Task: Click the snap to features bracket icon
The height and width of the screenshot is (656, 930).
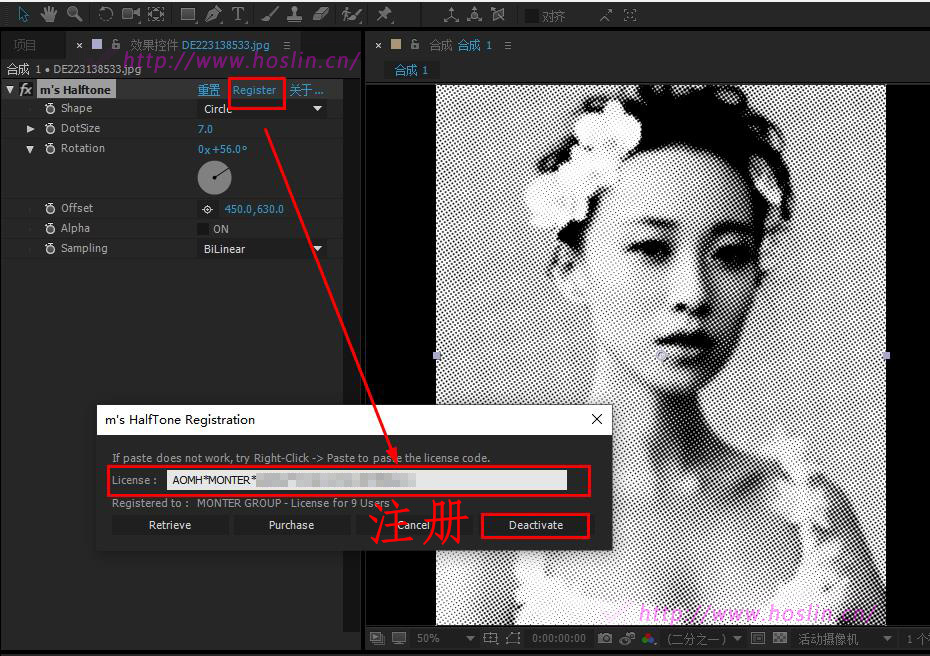Action: click(630, 16)
